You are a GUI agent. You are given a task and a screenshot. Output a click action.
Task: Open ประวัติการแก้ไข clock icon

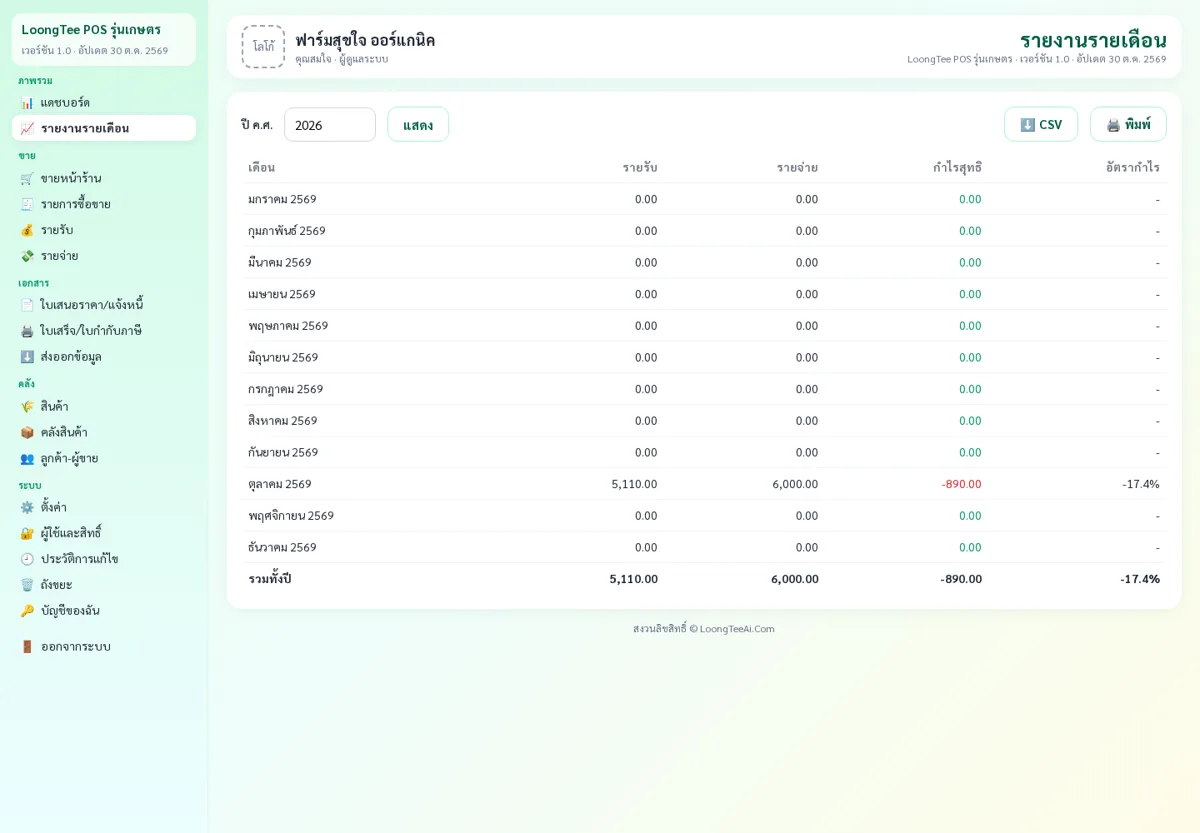coord(27,559)
